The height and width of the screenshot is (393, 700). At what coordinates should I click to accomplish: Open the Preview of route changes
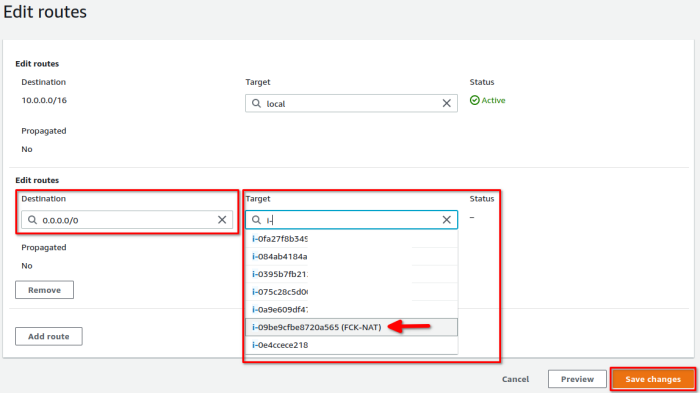click(x=577, y=379)
